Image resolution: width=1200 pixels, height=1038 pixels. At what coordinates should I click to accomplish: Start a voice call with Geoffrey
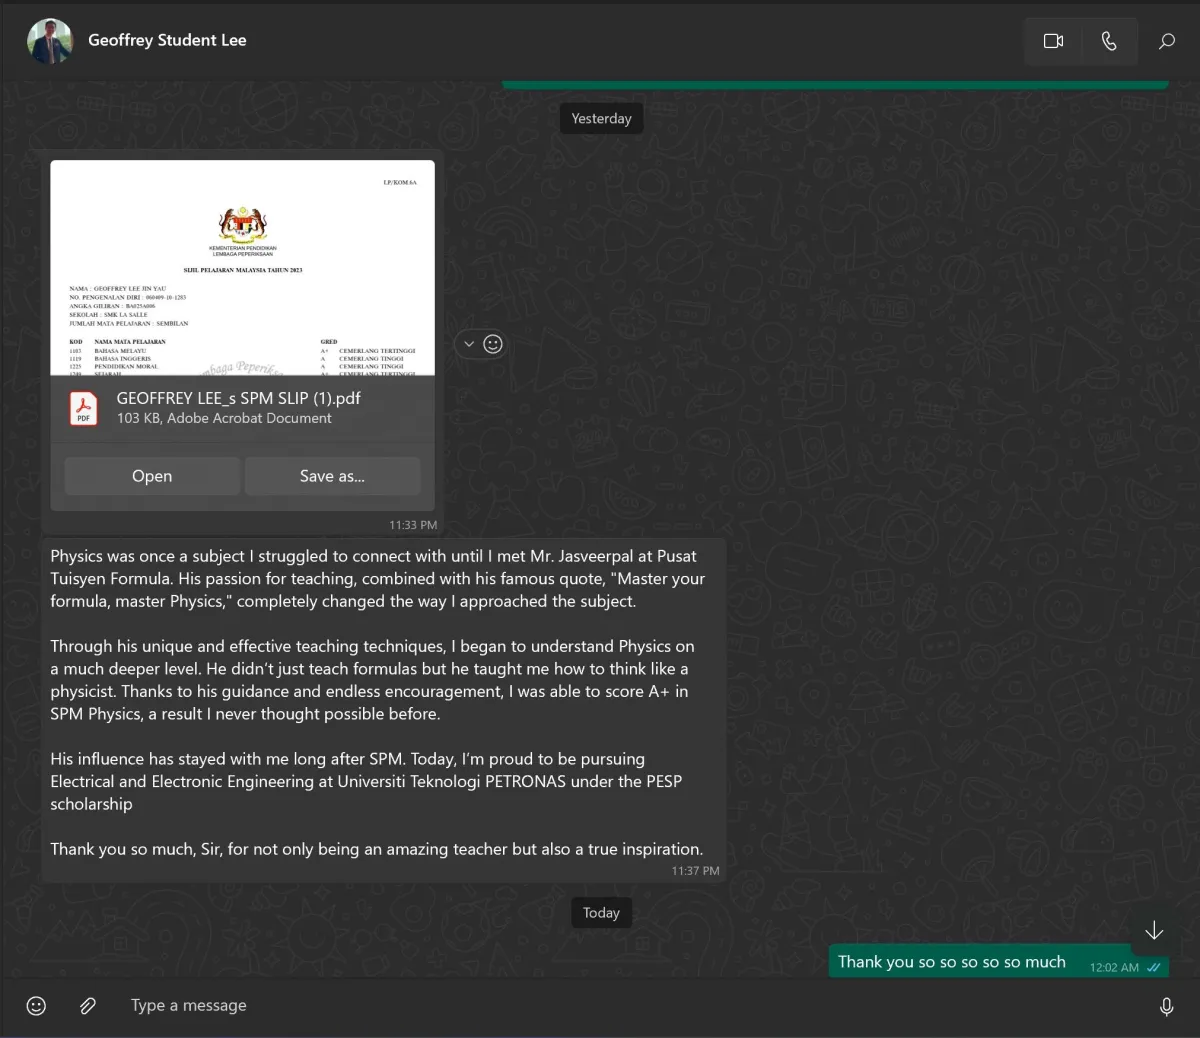point(1109,41)
